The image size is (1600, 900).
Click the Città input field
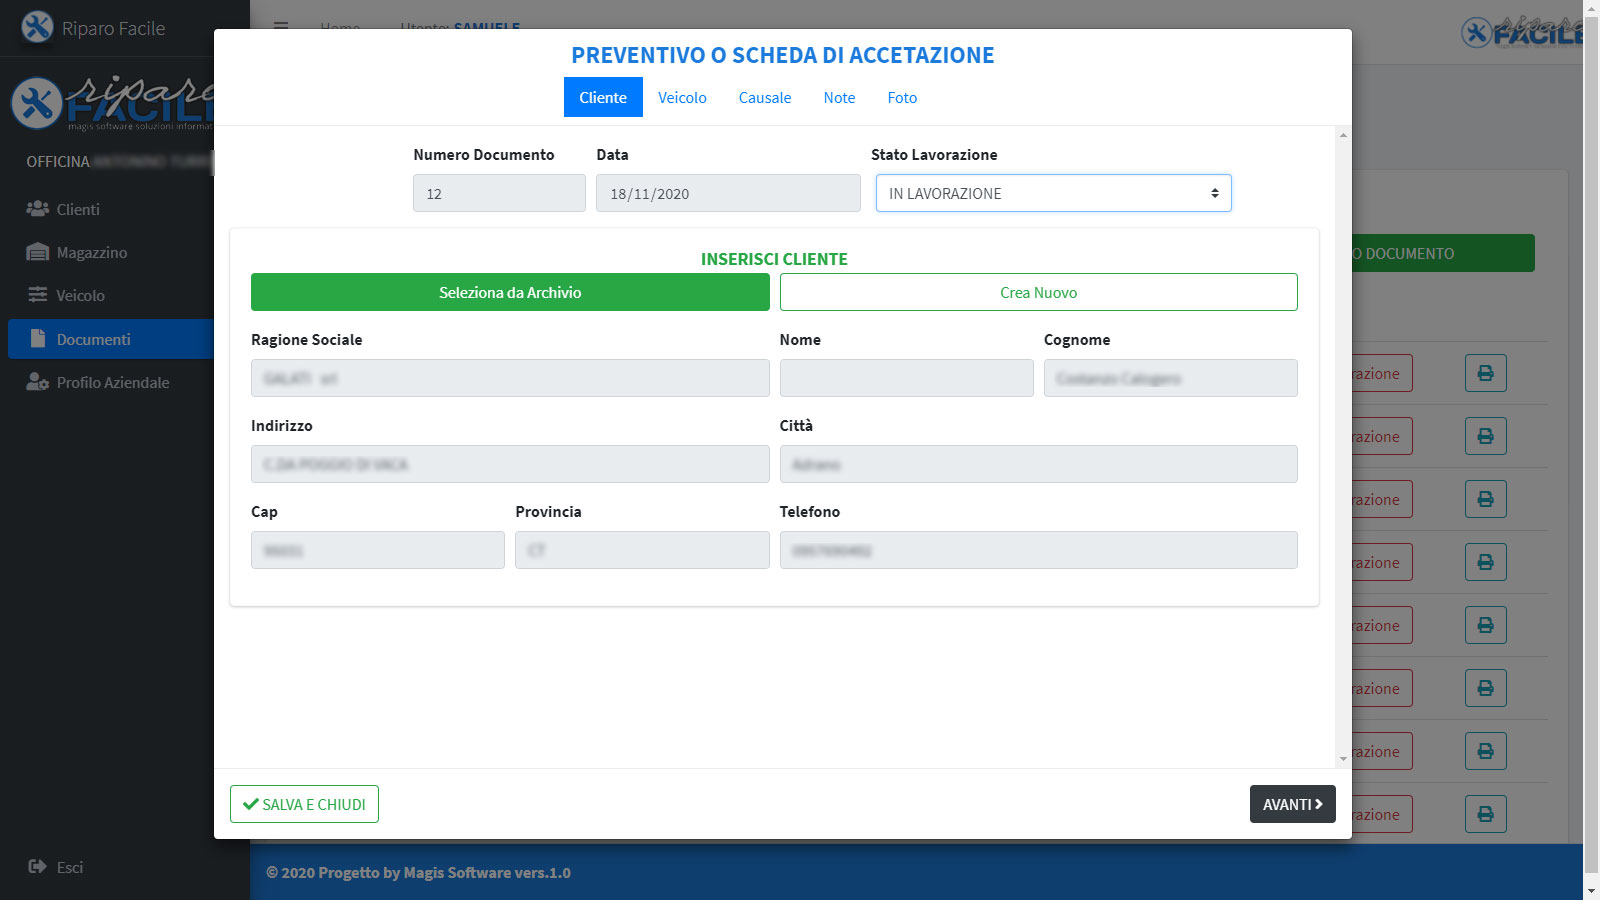1038,464
